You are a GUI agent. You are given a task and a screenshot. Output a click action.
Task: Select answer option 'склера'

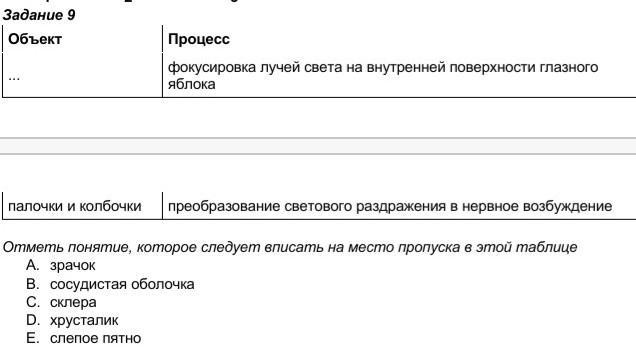click(73, 302)
